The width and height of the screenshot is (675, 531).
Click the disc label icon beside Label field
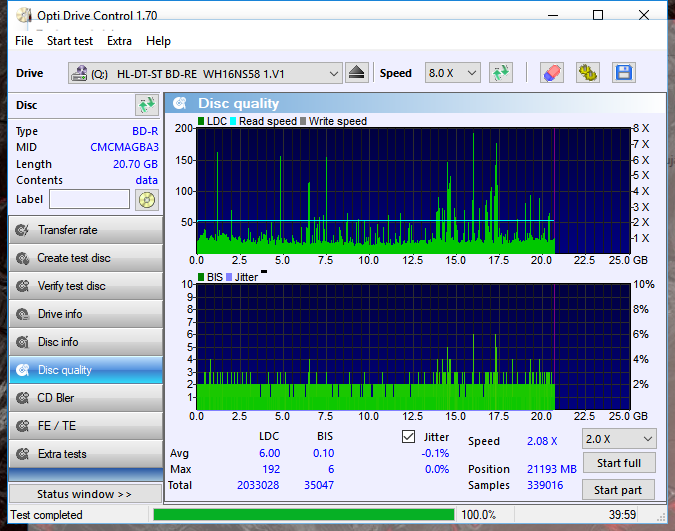tap(146, 200)
